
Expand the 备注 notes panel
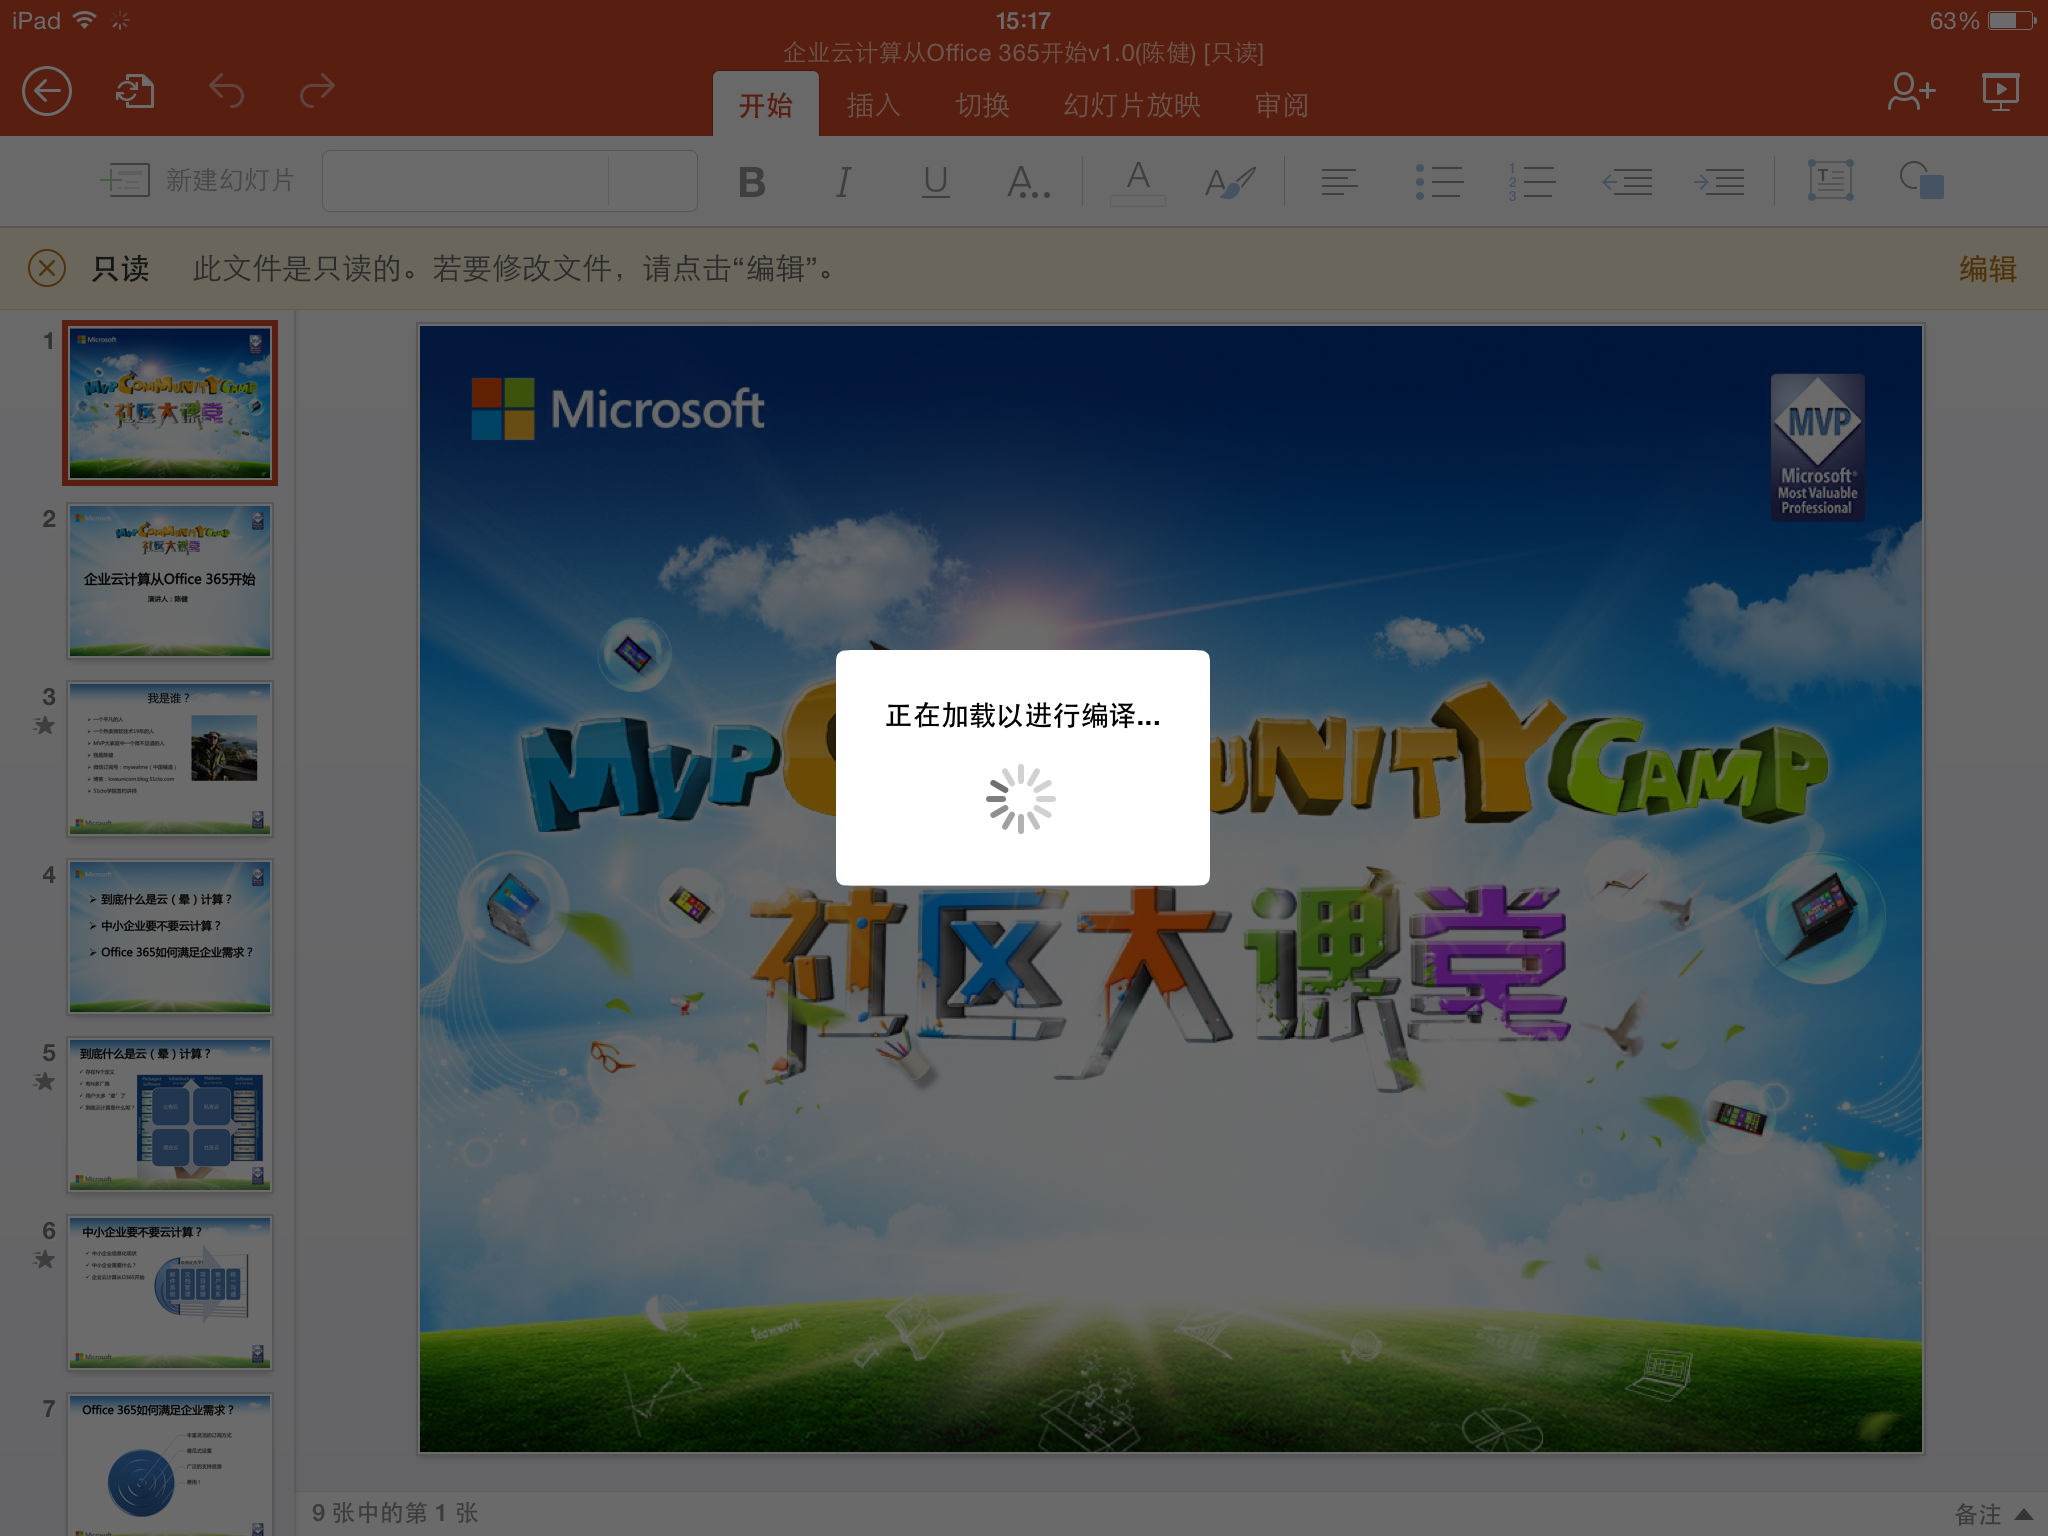(1994, 1514)
